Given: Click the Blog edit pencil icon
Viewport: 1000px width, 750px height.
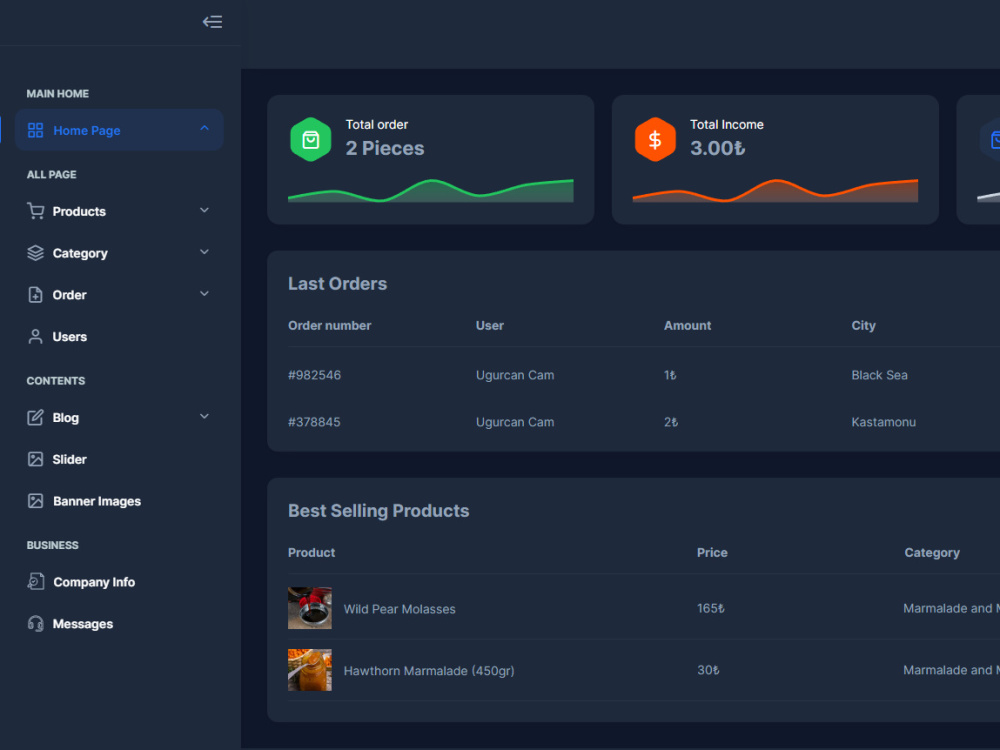Looking at the screenshot, I should 36,417.
